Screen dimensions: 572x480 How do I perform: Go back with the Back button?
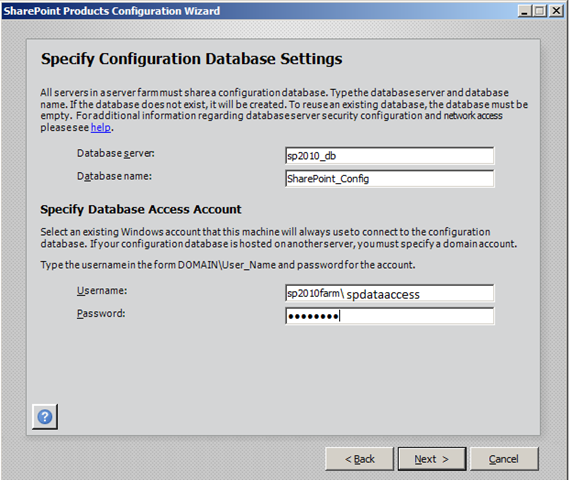coord(359,459)
